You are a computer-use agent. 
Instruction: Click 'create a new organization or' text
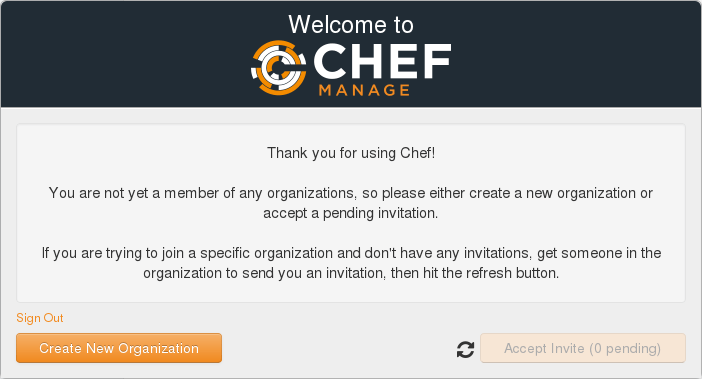coord(561,193)
